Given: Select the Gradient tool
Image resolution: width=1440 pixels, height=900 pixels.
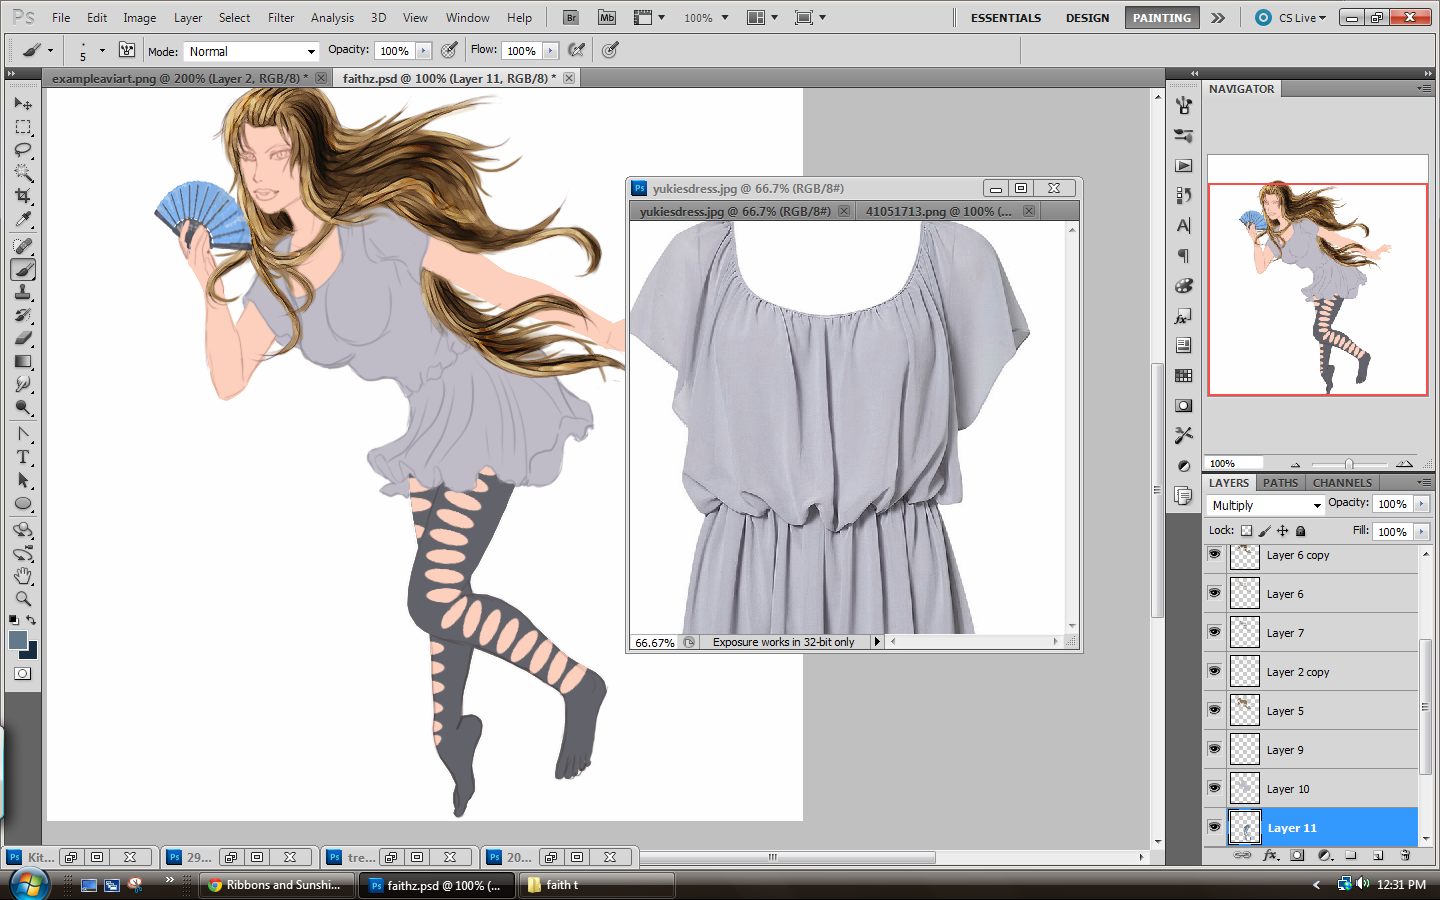Looking at the screenshot, I should click(x=23, y=361).
